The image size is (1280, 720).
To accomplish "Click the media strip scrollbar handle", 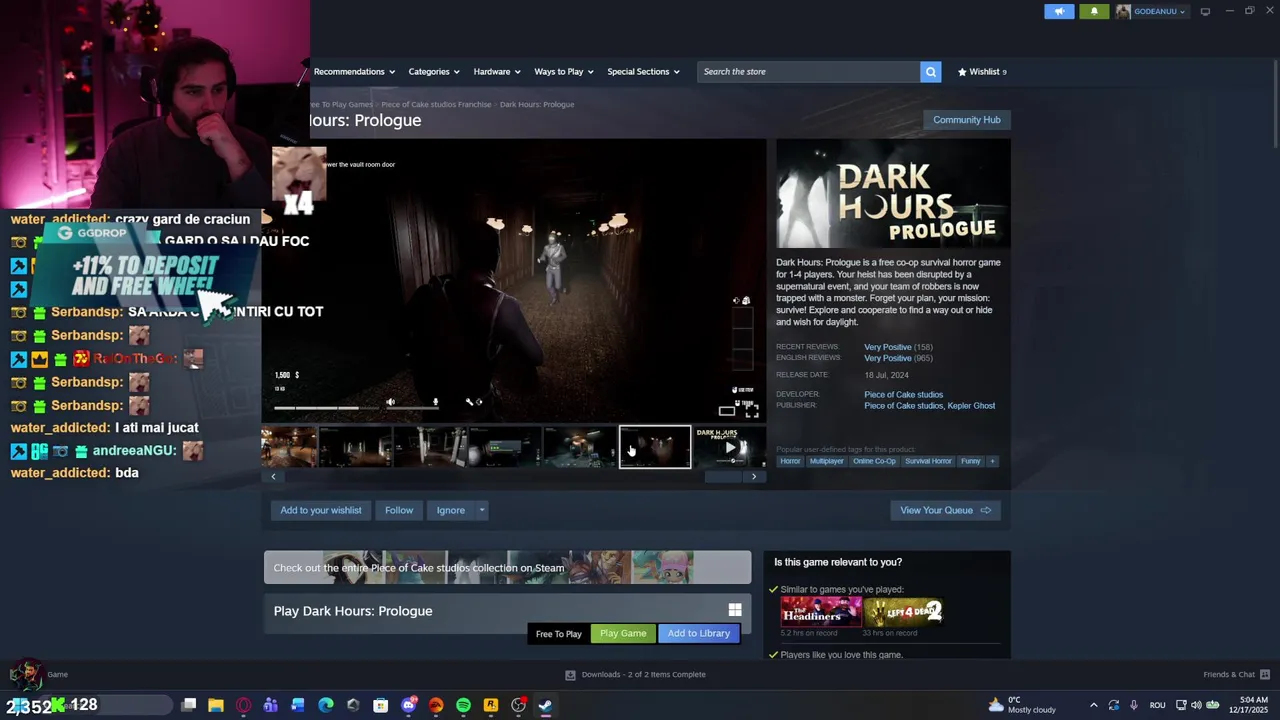I will (x=723, y=477).
